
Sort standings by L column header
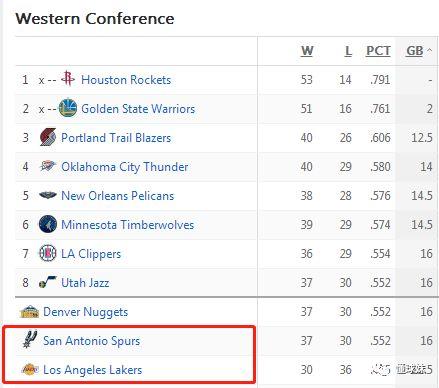pos(348,51)
